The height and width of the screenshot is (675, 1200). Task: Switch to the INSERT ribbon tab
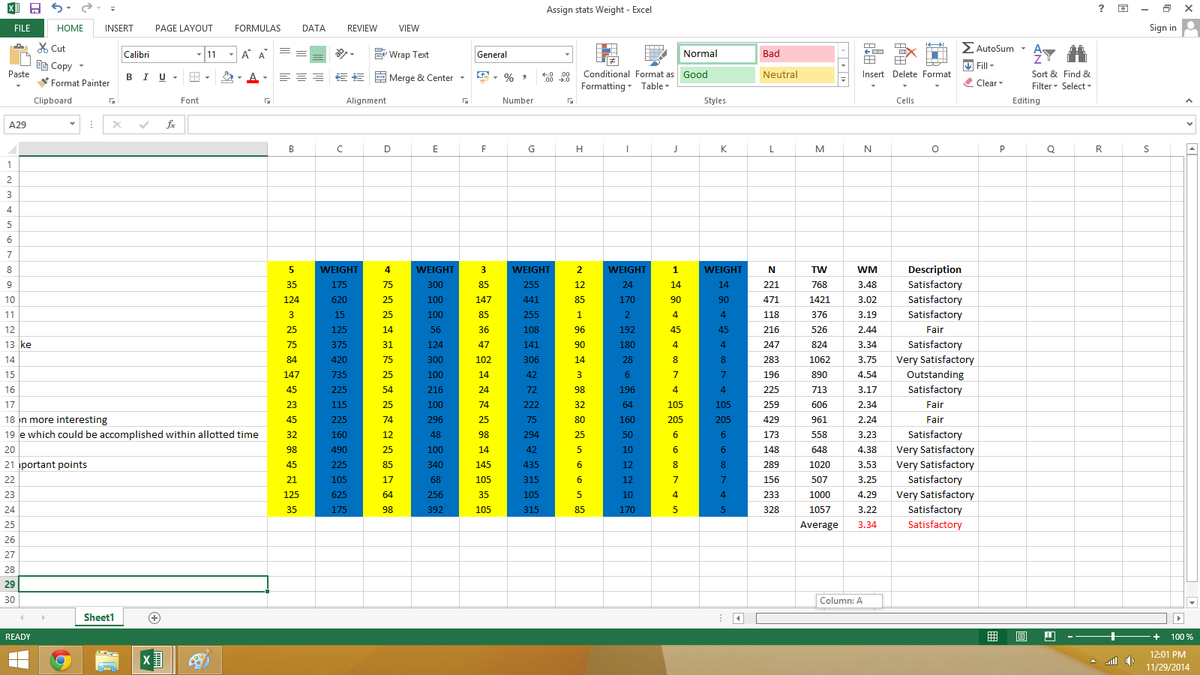pos(120,28)
